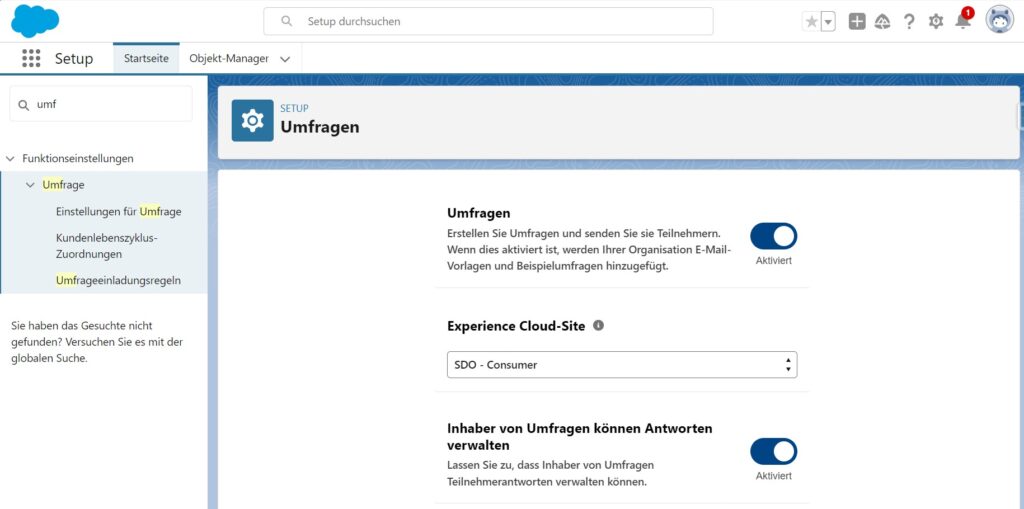
Task: Open the Trailhead guidance icon
Action: pyautogui.click(x=882, y=22)
